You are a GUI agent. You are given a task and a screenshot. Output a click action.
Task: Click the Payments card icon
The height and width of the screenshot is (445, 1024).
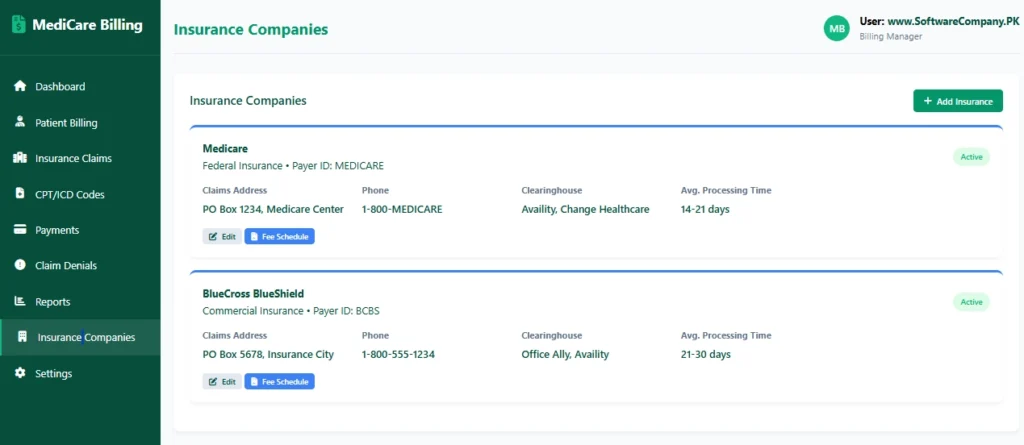click(20, 230)
